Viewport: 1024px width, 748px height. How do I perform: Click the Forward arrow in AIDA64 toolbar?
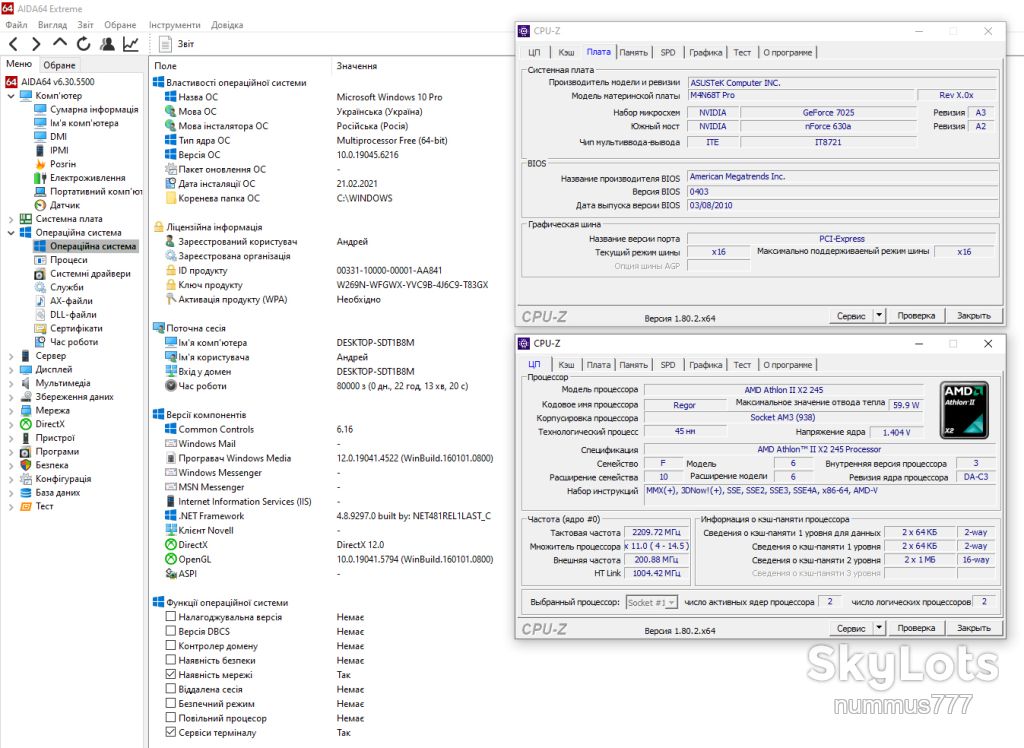37,44
